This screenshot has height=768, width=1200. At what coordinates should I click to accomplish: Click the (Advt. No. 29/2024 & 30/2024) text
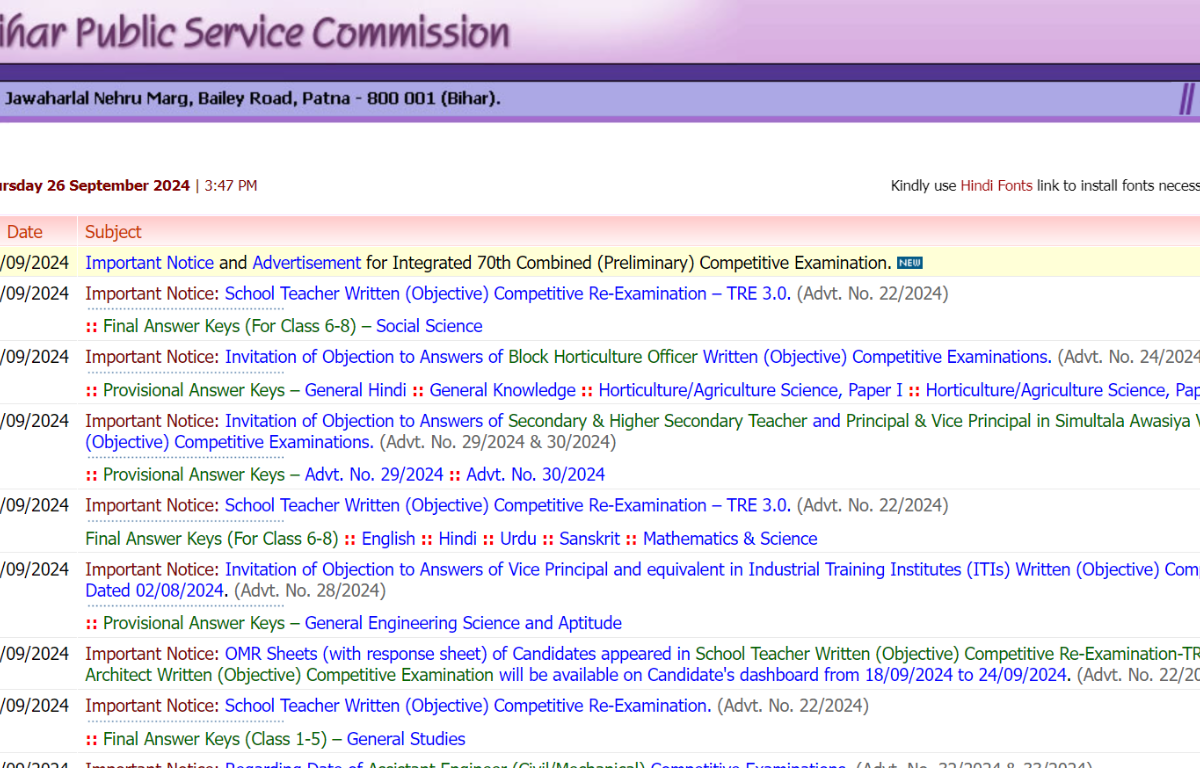[x=498, y=442]
